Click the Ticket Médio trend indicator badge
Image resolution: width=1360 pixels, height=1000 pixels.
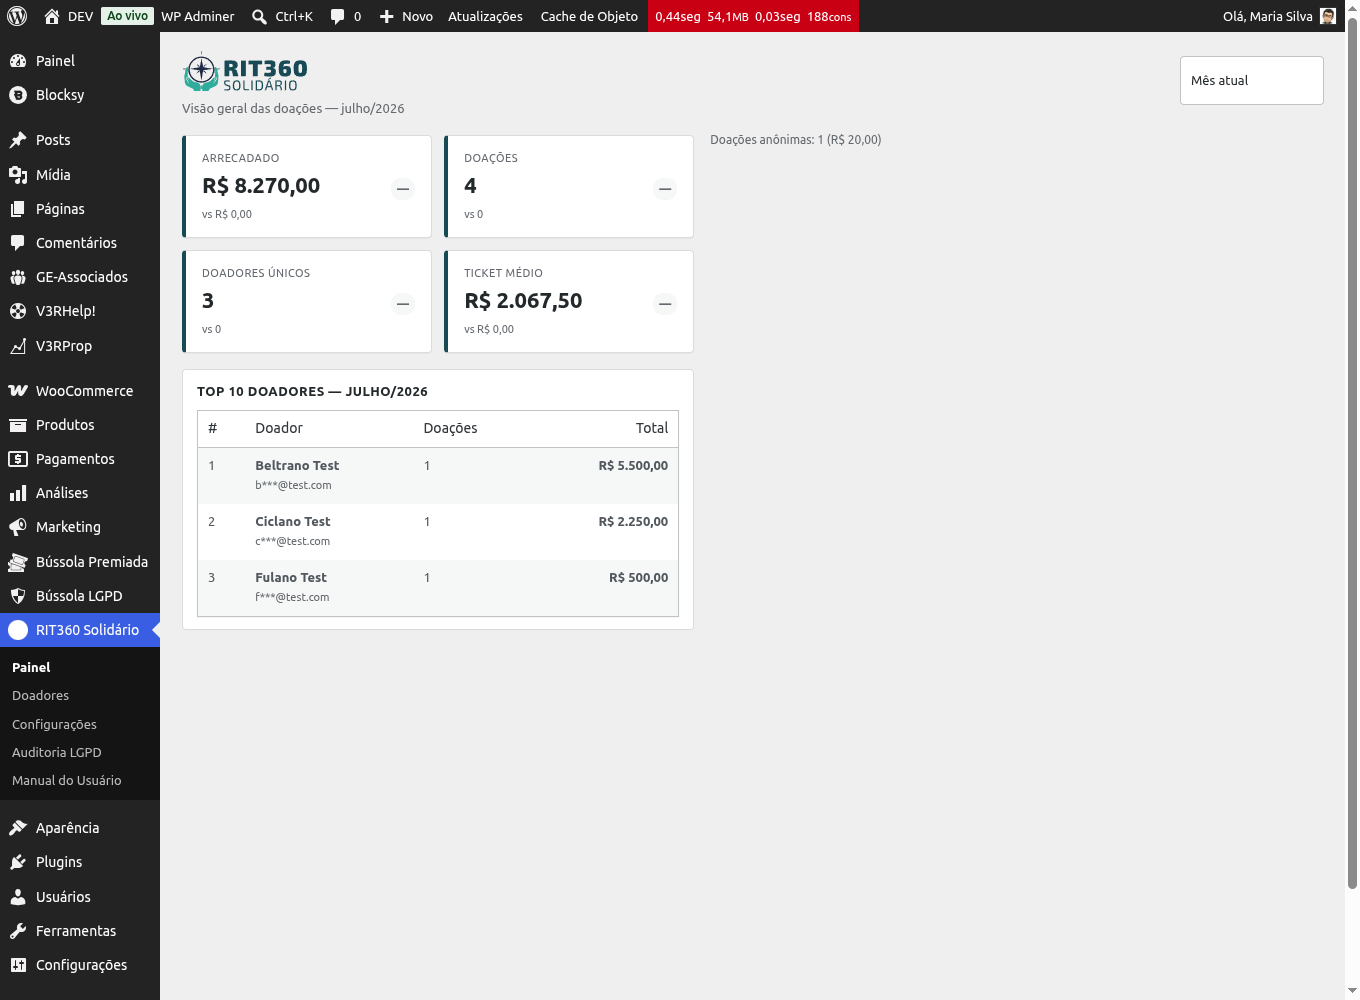tap(665, 304)
